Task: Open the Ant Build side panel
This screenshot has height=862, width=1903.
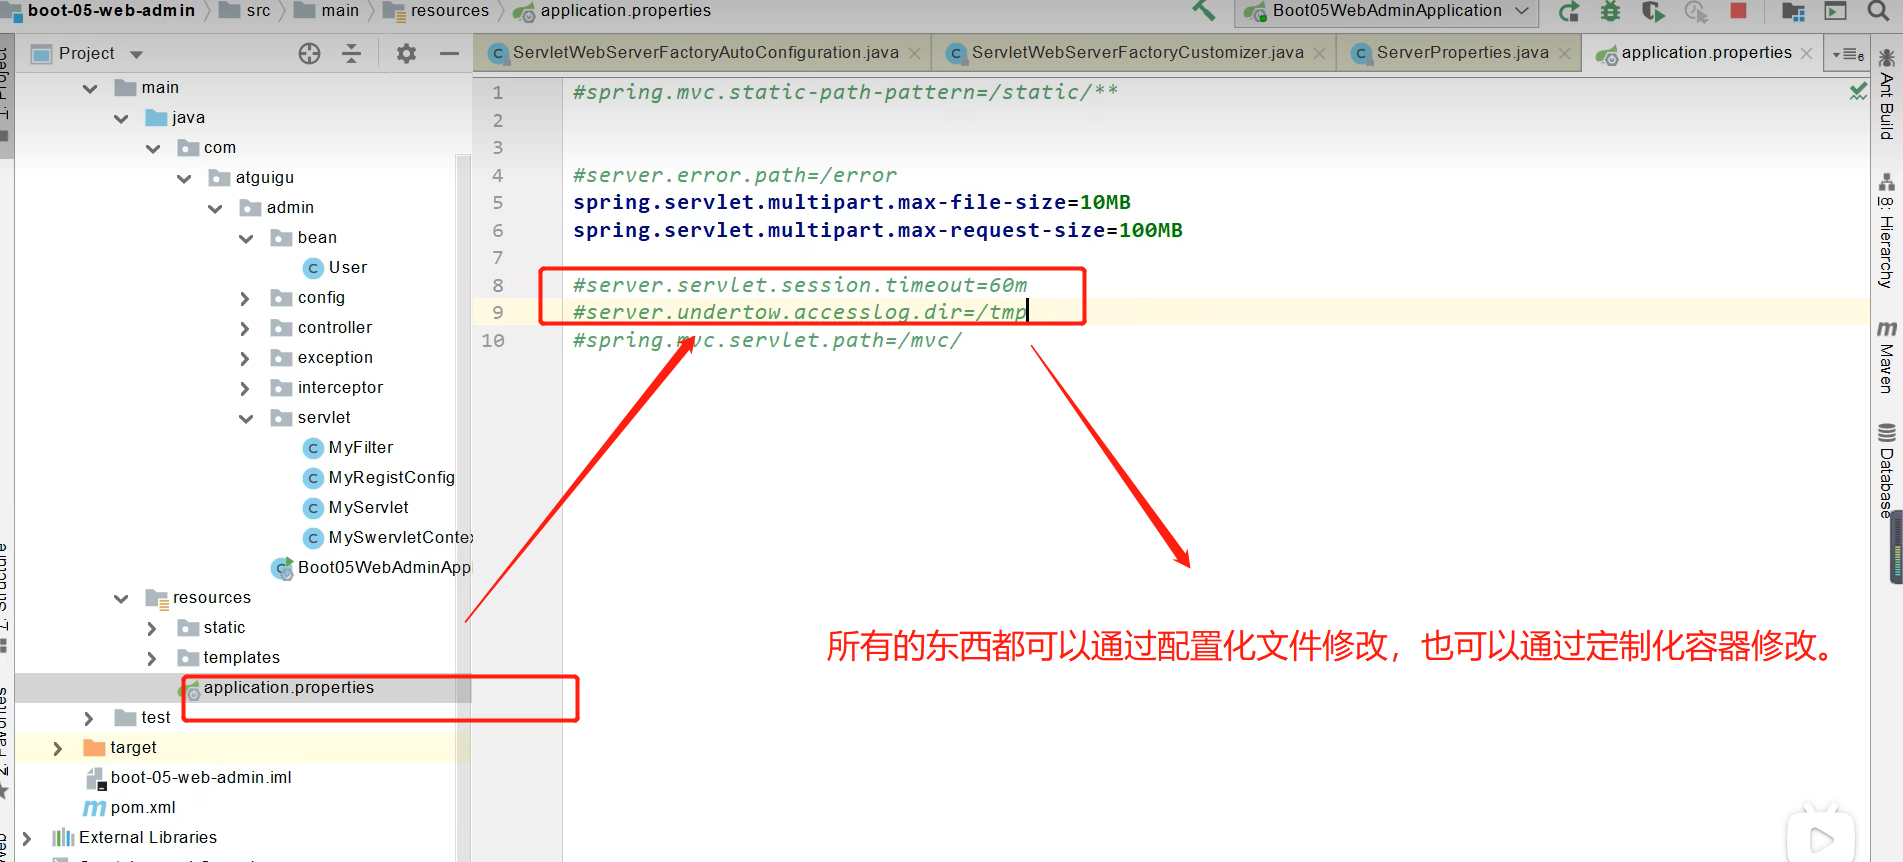Action: tap(1886, 93)
